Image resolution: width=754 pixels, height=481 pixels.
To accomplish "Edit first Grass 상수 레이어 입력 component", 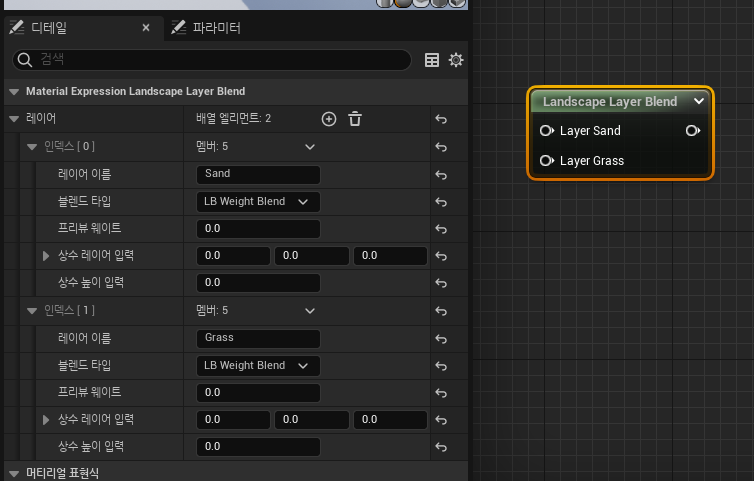I will coord(233,420).
